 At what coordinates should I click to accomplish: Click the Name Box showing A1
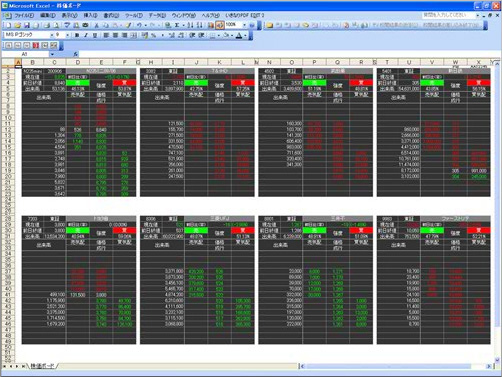pos(26,54)
